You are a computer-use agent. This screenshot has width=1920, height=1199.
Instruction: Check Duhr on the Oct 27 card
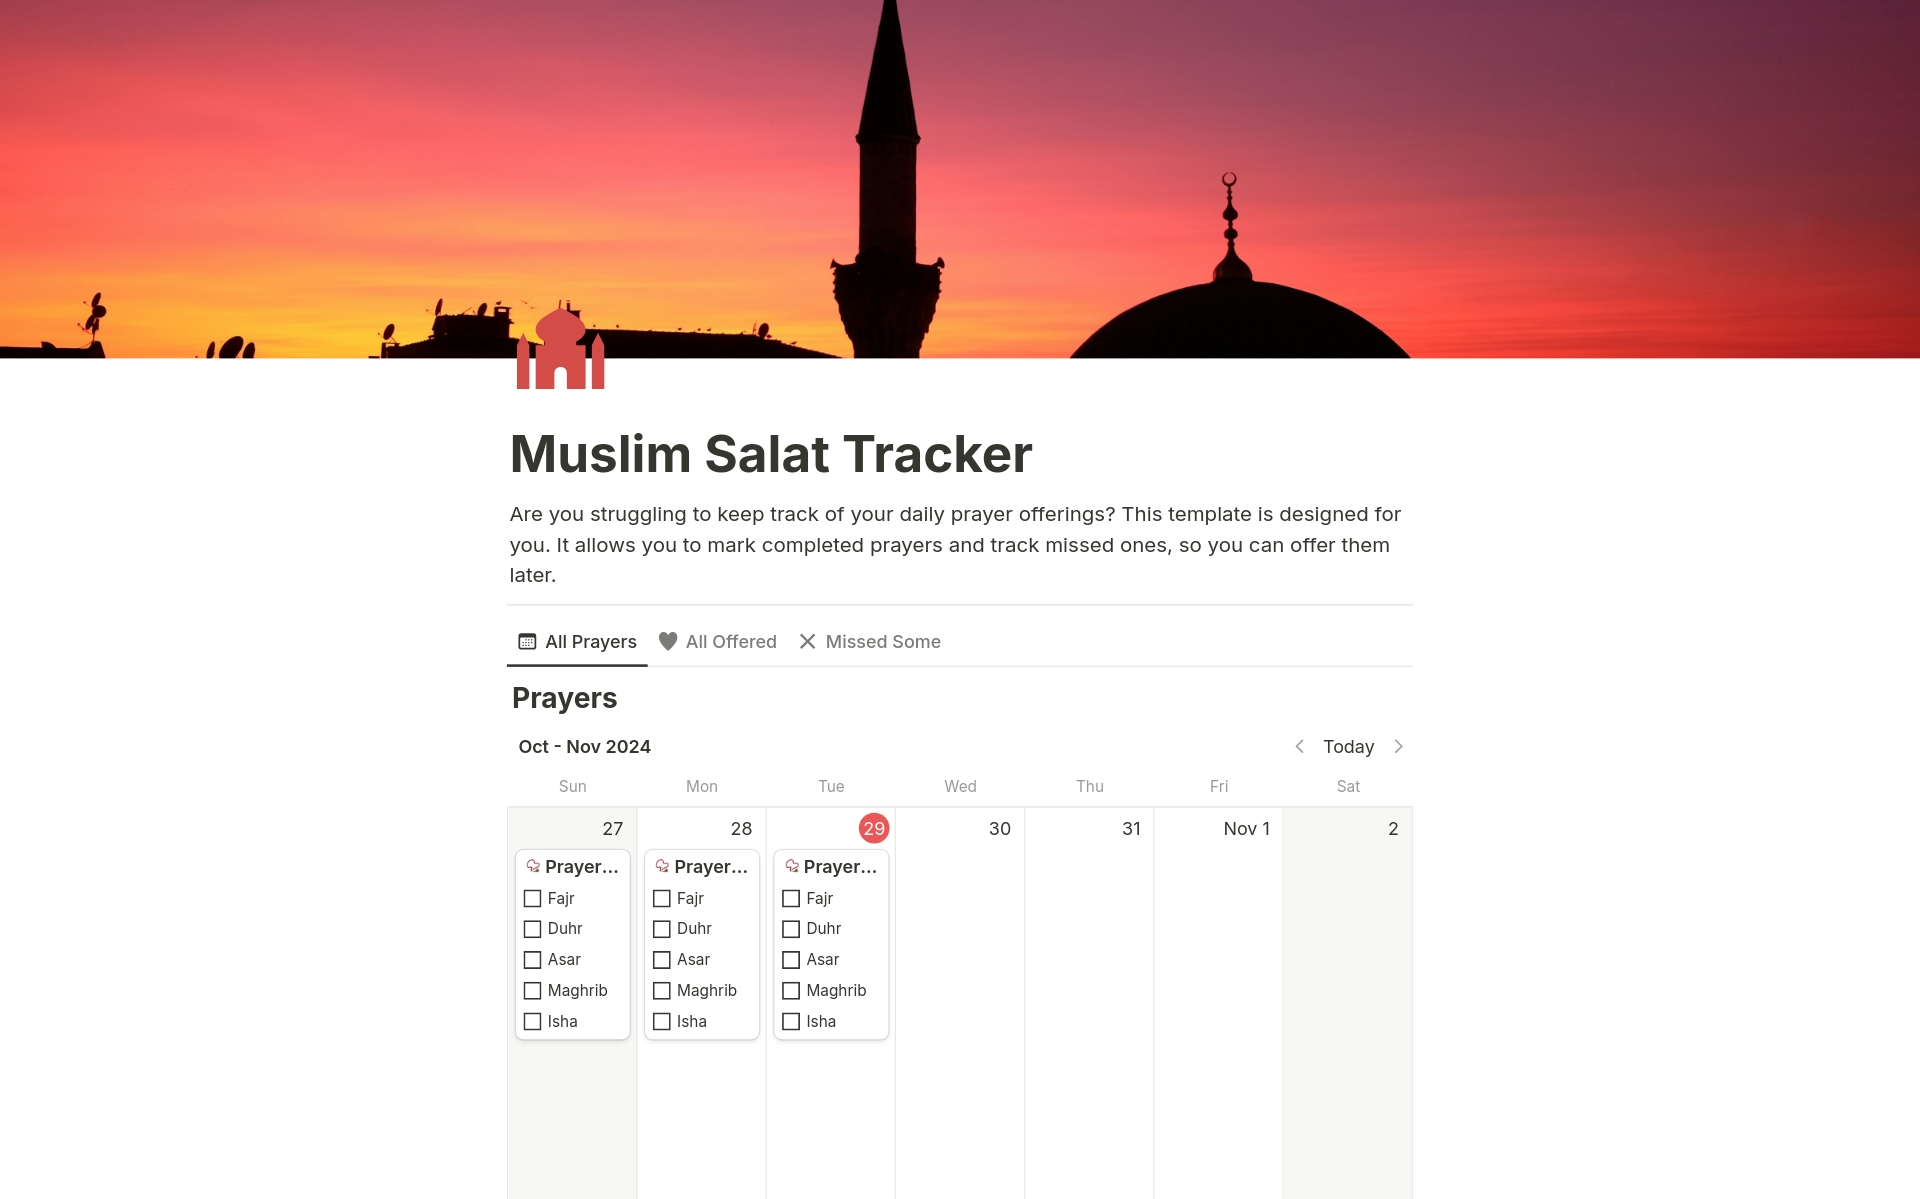[533, 929]
